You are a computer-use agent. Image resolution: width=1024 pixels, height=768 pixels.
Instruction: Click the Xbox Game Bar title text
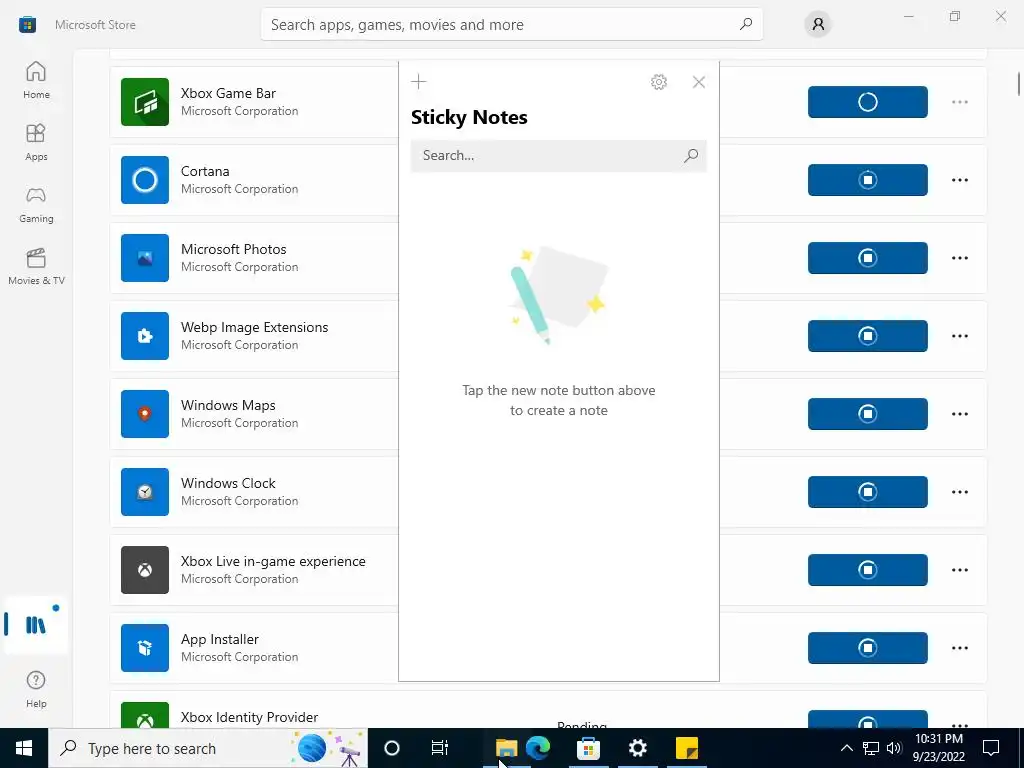coord(228,93)
